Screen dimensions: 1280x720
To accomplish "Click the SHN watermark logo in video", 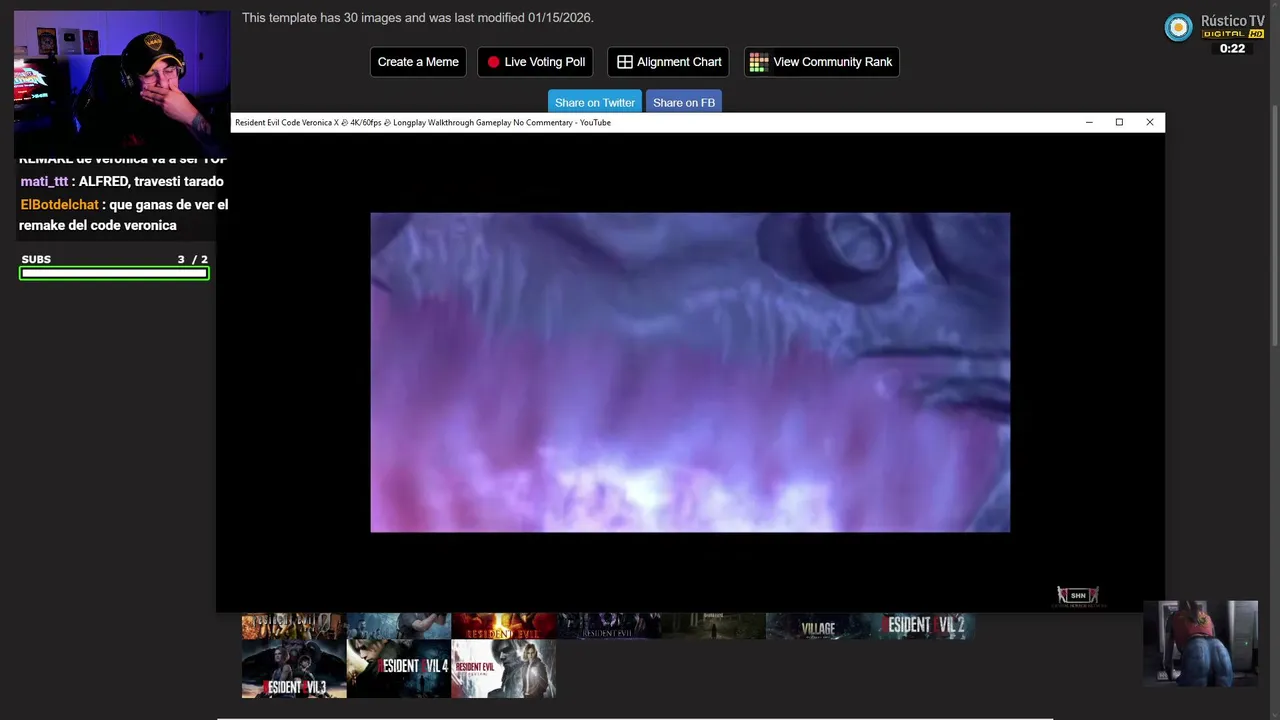I will click(x=1078, y=596).
